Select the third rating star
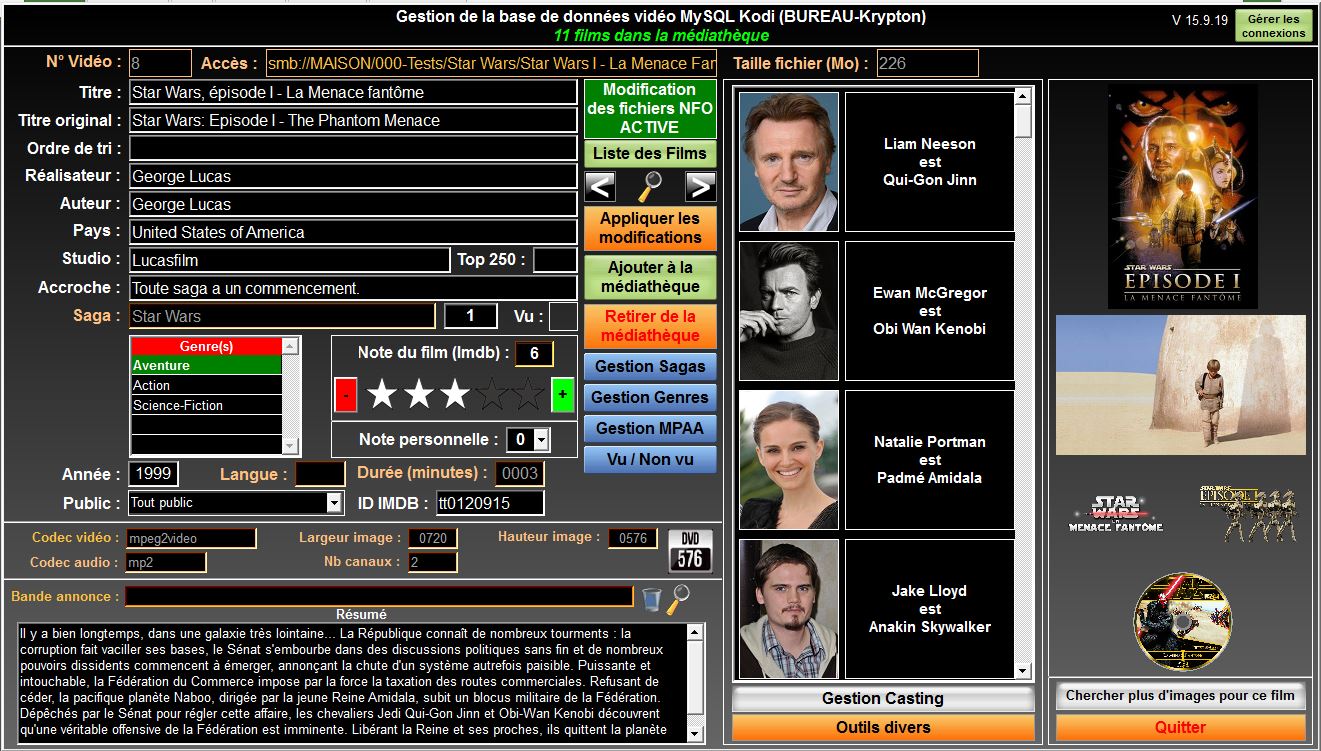 click(x=455, y=394)
